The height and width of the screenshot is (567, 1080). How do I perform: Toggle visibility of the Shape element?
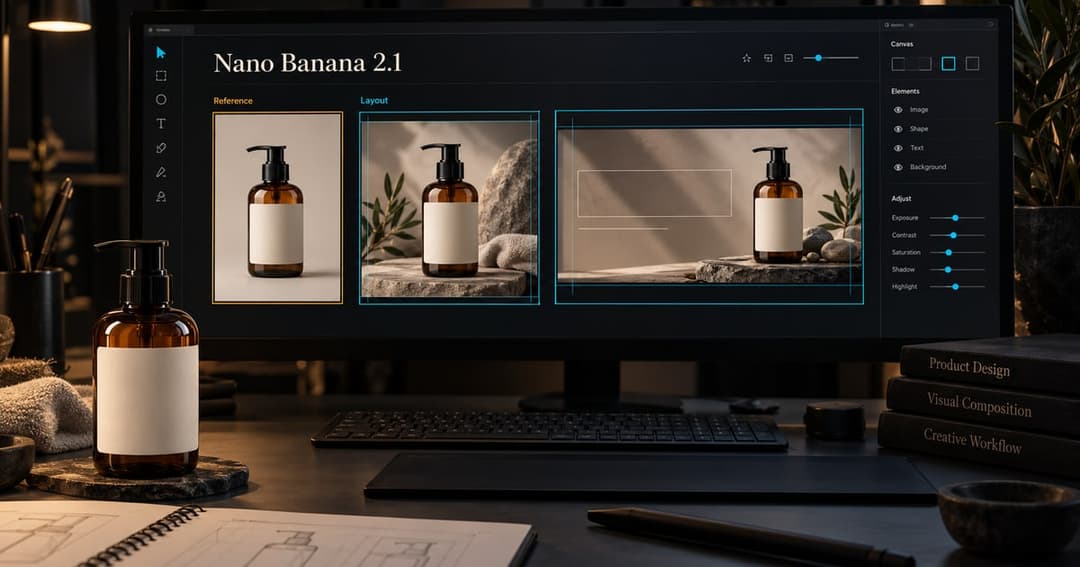tap(898, 129)
